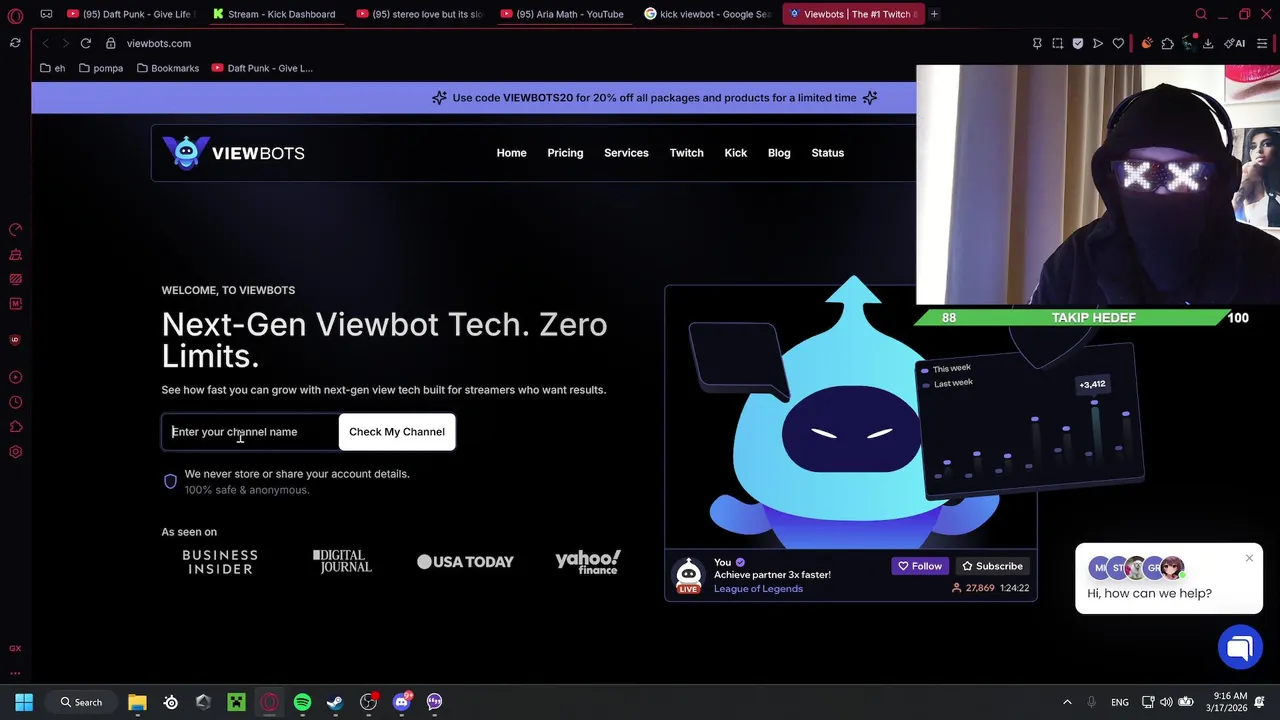Viewport: 1280px width, 720px height.
Task: Click the Business Insider logo
Action: point(220,562)
